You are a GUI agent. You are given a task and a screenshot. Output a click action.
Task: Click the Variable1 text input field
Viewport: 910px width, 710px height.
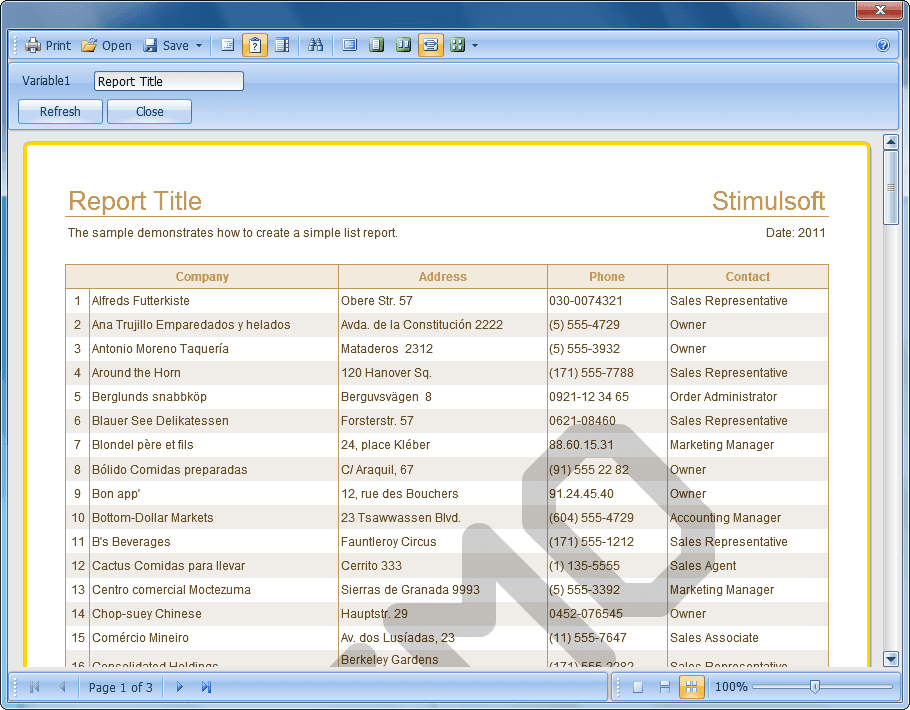(x=168, y=81)
